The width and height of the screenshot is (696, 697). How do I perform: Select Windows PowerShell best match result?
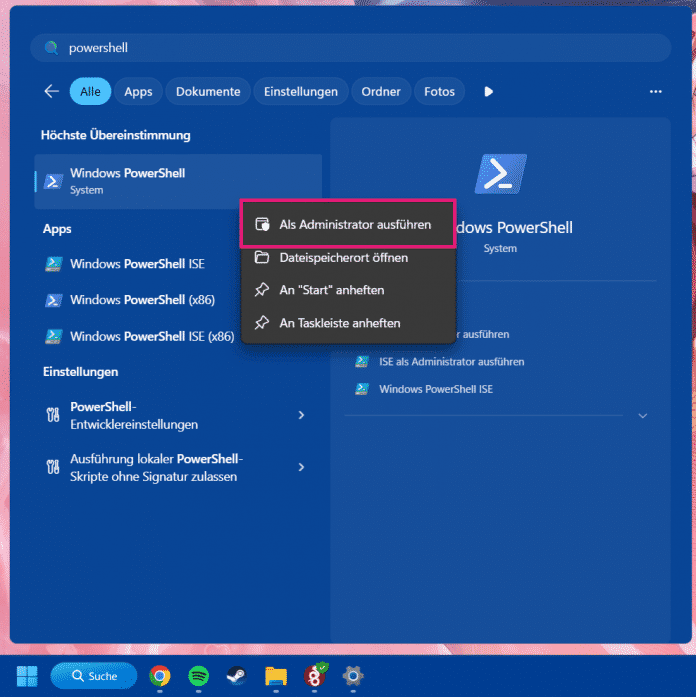click(x=178, y=181)
